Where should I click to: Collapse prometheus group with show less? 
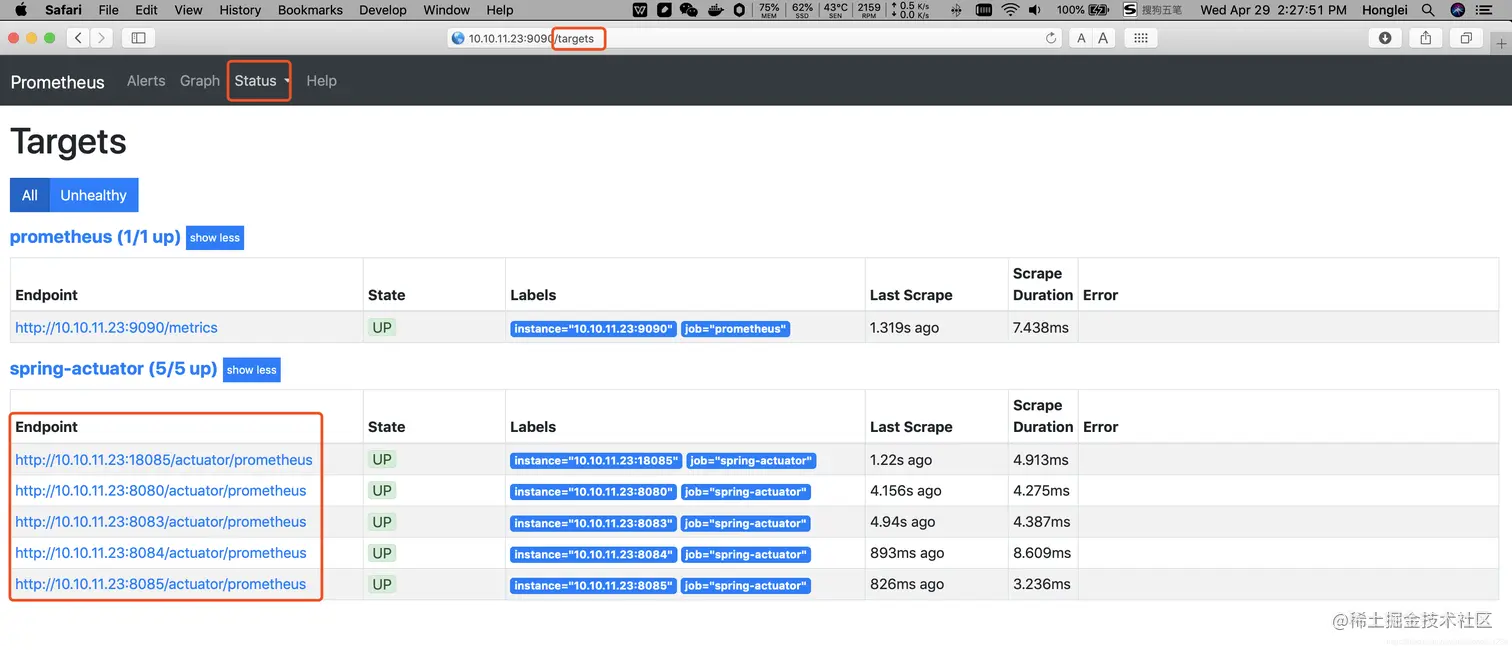coord(215,238)
